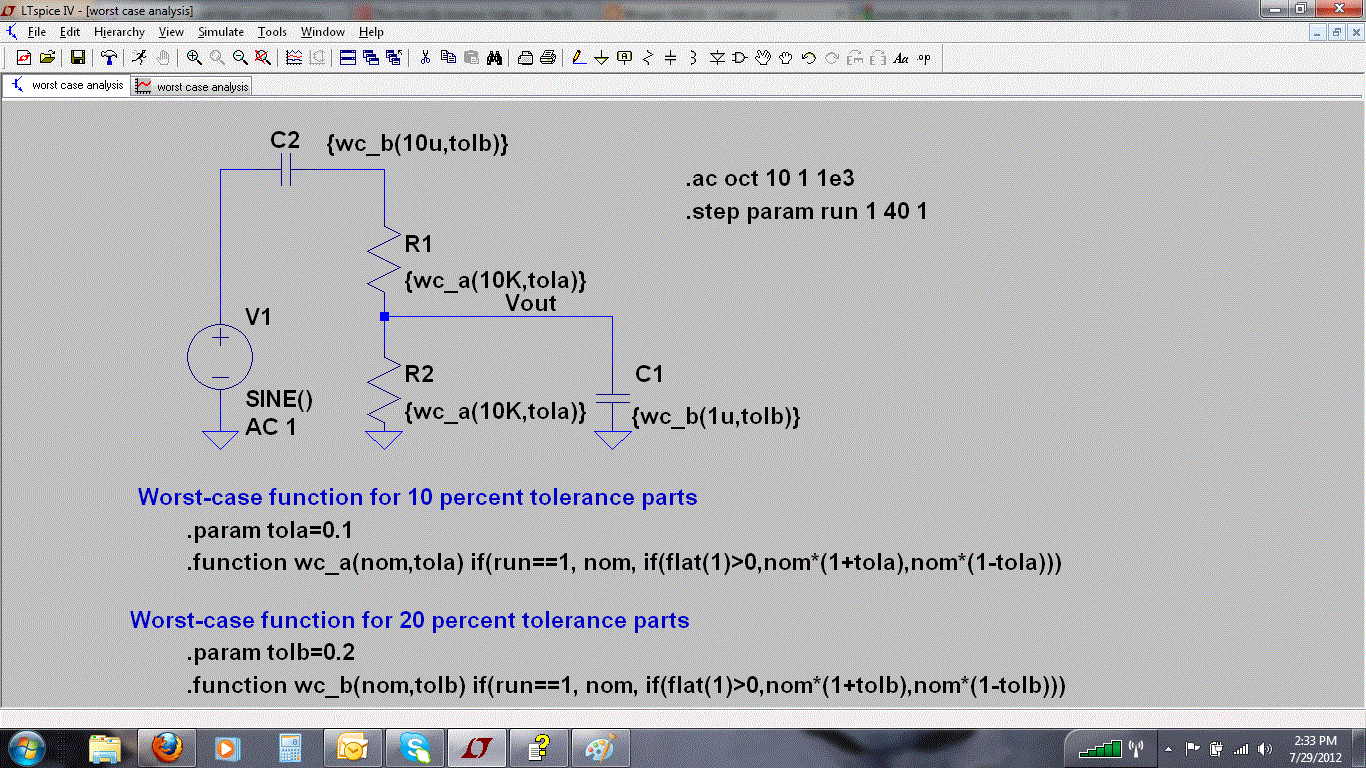Image resolution: width=1366 pixels, height=768 pixels.
Task: Place a resistor component
Action: pyautogui.click(x=647, y=57)
